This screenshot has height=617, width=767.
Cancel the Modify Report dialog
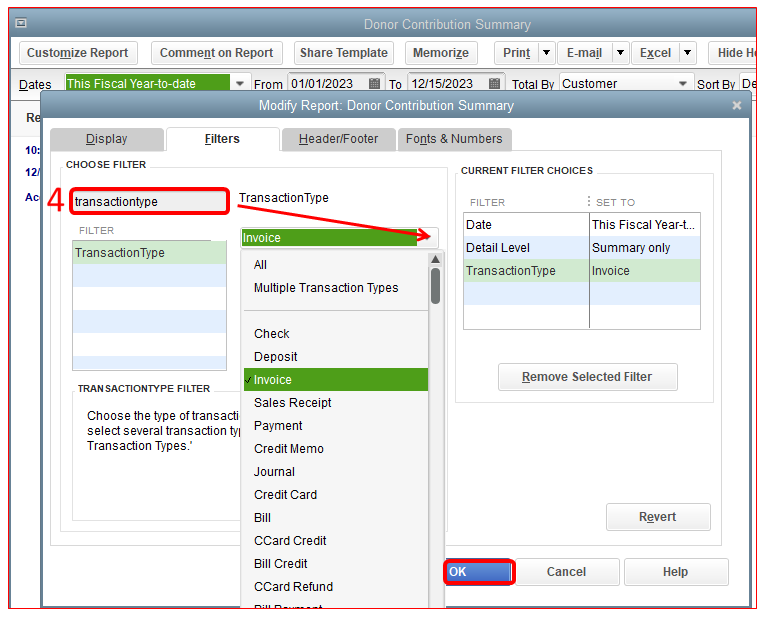coord(566,572)
